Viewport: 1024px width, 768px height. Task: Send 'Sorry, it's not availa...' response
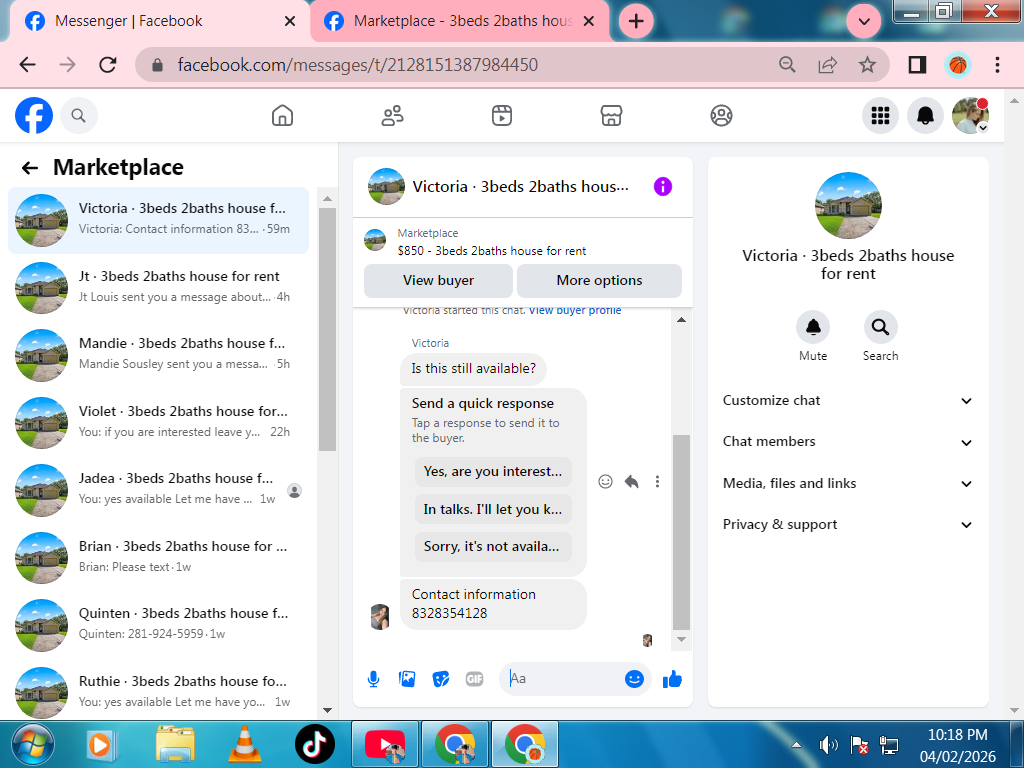493,547
